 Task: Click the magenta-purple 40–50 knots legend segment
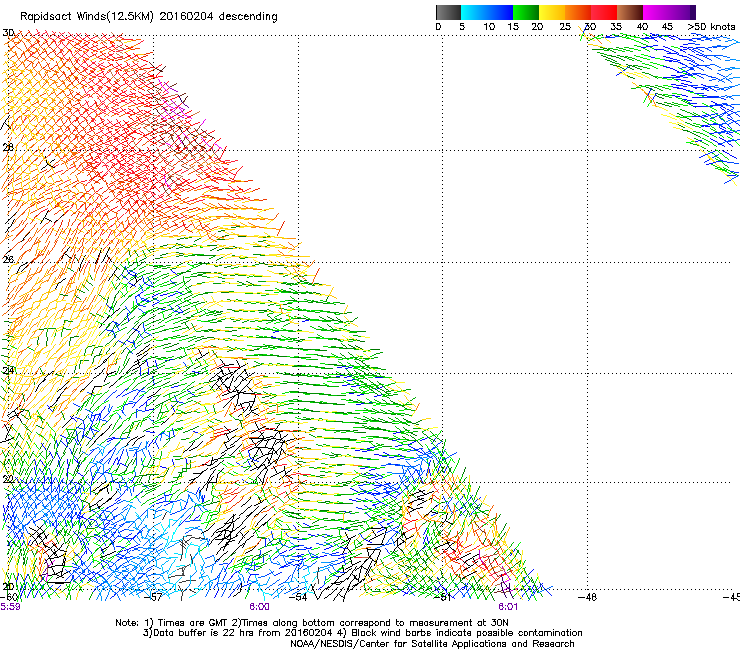(669, 12)
